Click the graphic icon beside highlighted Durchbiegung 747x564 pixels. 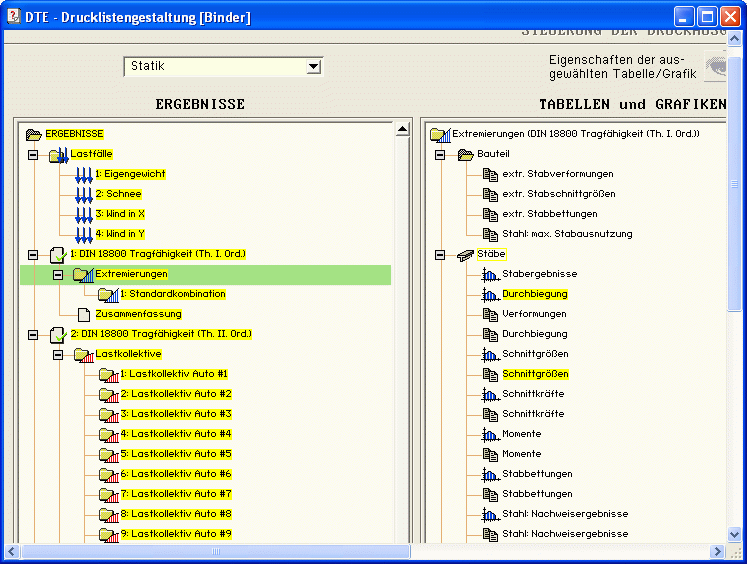coord(490,294)
